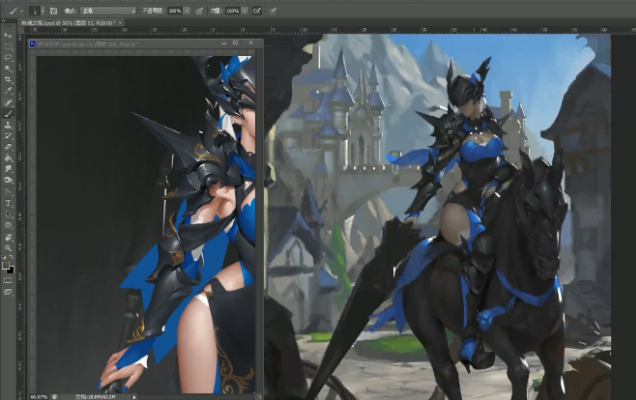Change the screen mode
This screenshot has width=636, height=400.
pyautogui.click(x=8, y=292)
